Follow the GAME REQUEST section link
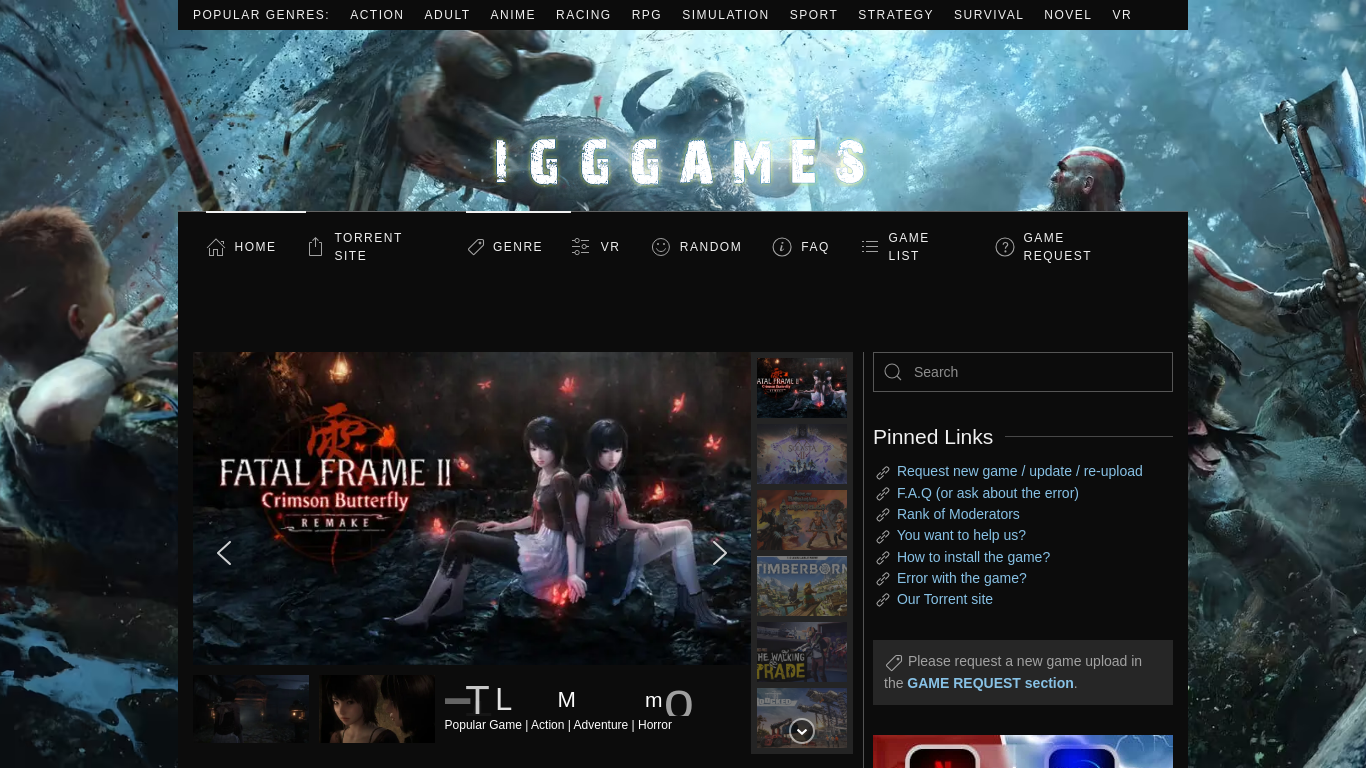 [990, 683]
